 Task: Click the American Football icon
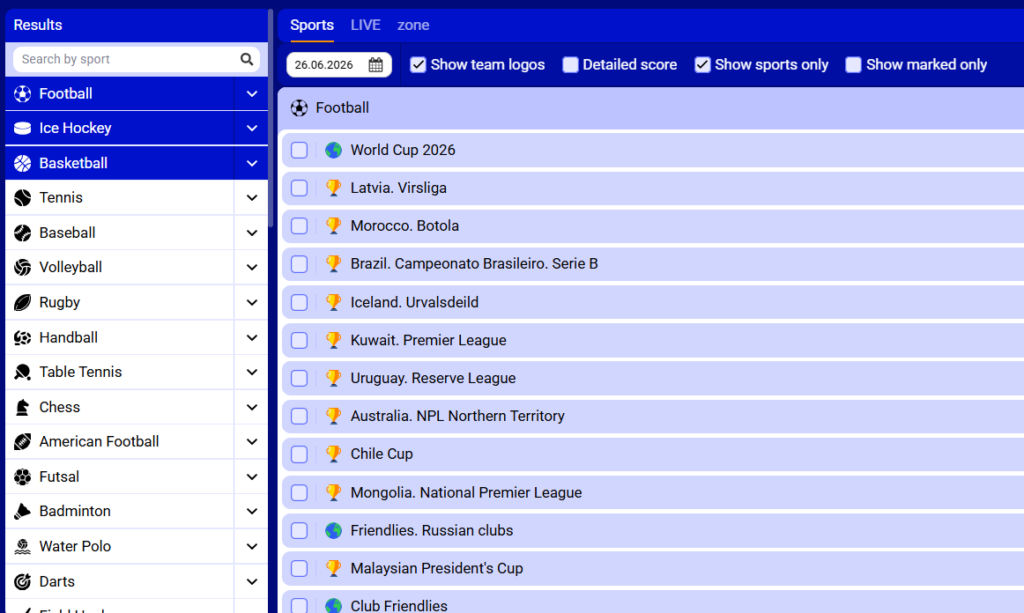pyautogui.click(x=22, y=442)
